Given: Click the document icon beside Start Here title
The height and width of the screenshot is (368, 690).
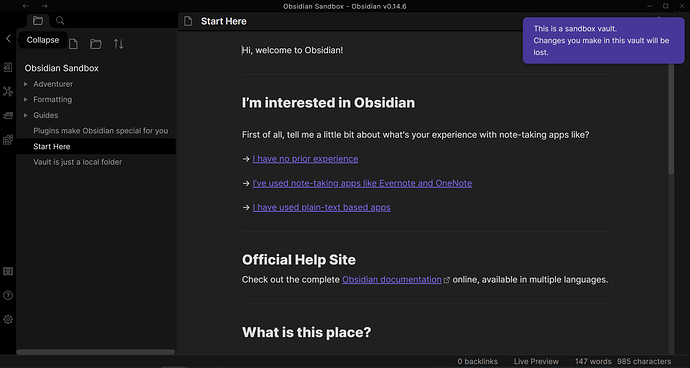Looking at the screenshot, I should tap(188, 21).
